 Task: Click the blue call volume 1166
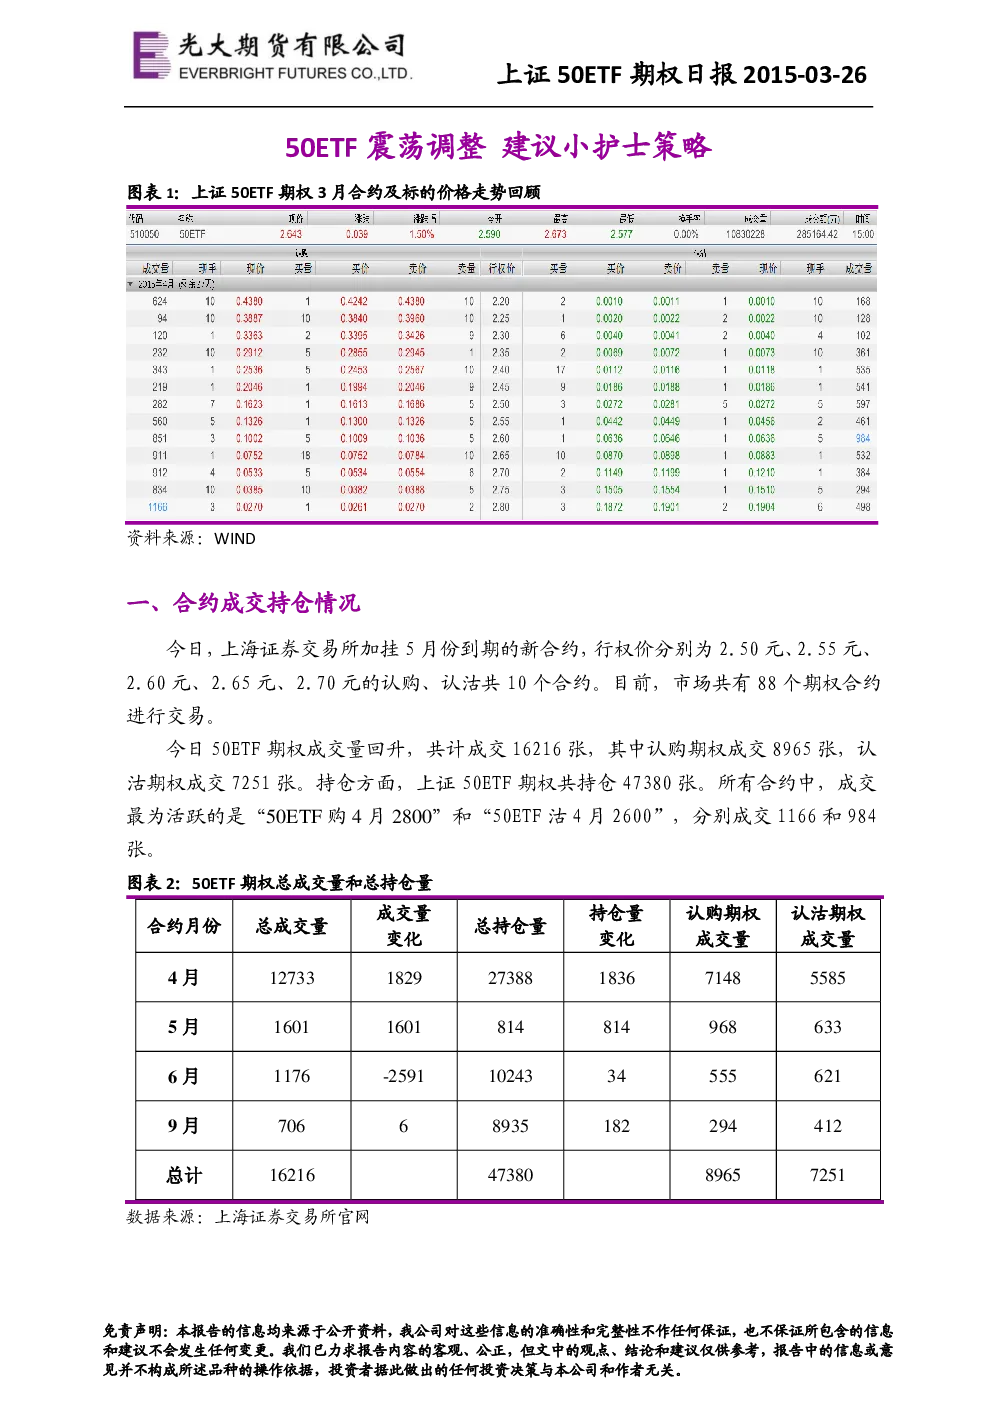(158, 507)
